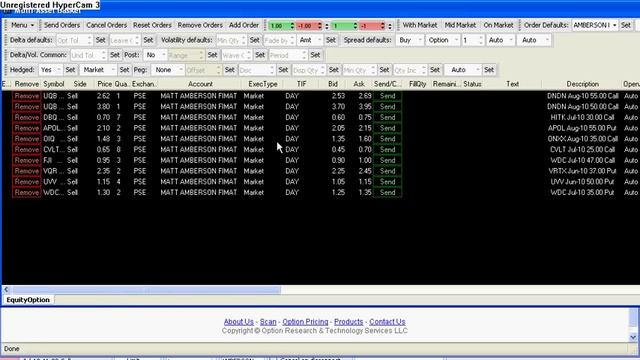Open the About Us link
The width and height of the screenshot is (640, 360).
coord(238,322)
